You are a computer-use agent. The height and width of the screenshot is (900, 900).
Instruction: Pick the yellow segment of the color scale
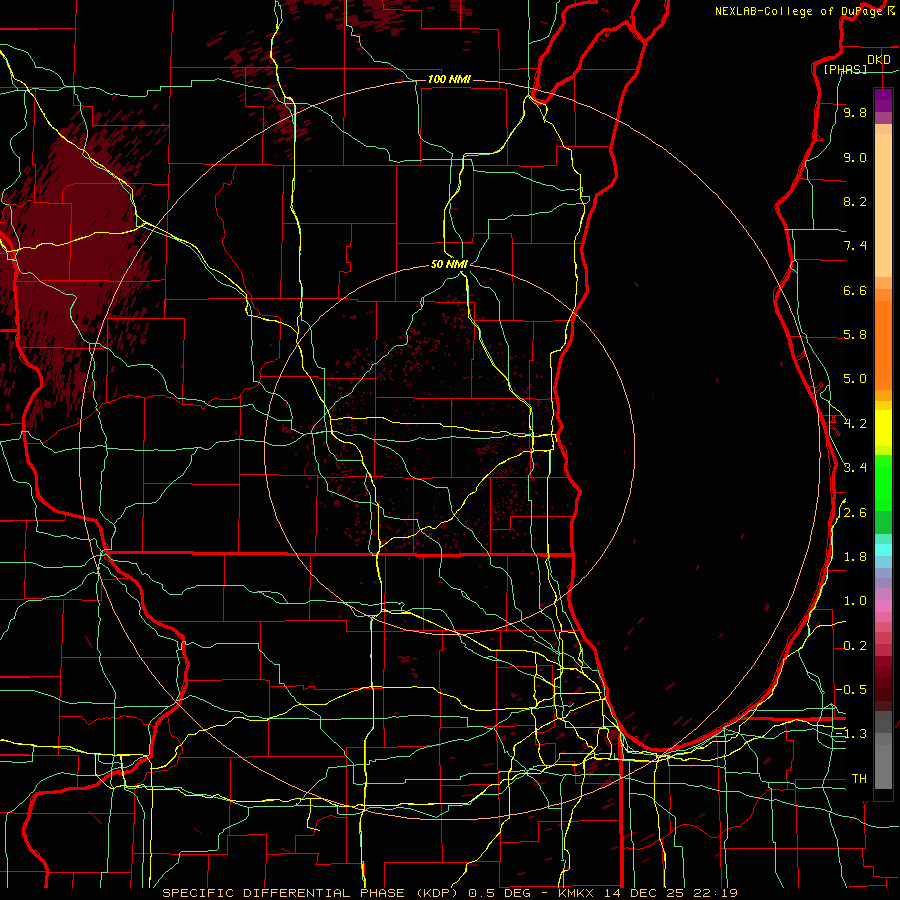(x=883, y=428)
